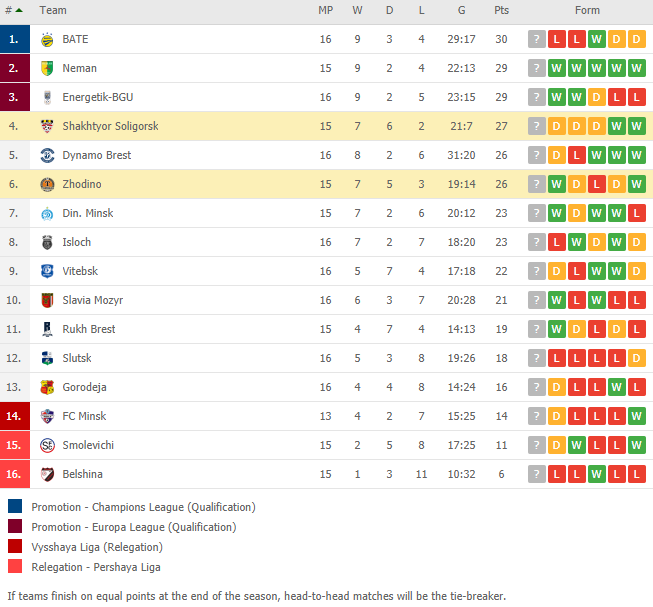
Task: Select the Zhodino team crest
Action: click(47, 184)
